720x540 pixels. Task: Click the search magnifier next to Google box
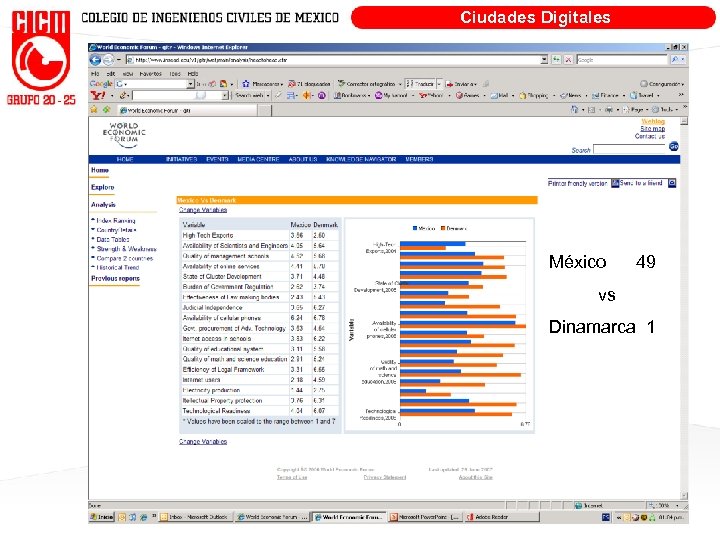point(675,60)
